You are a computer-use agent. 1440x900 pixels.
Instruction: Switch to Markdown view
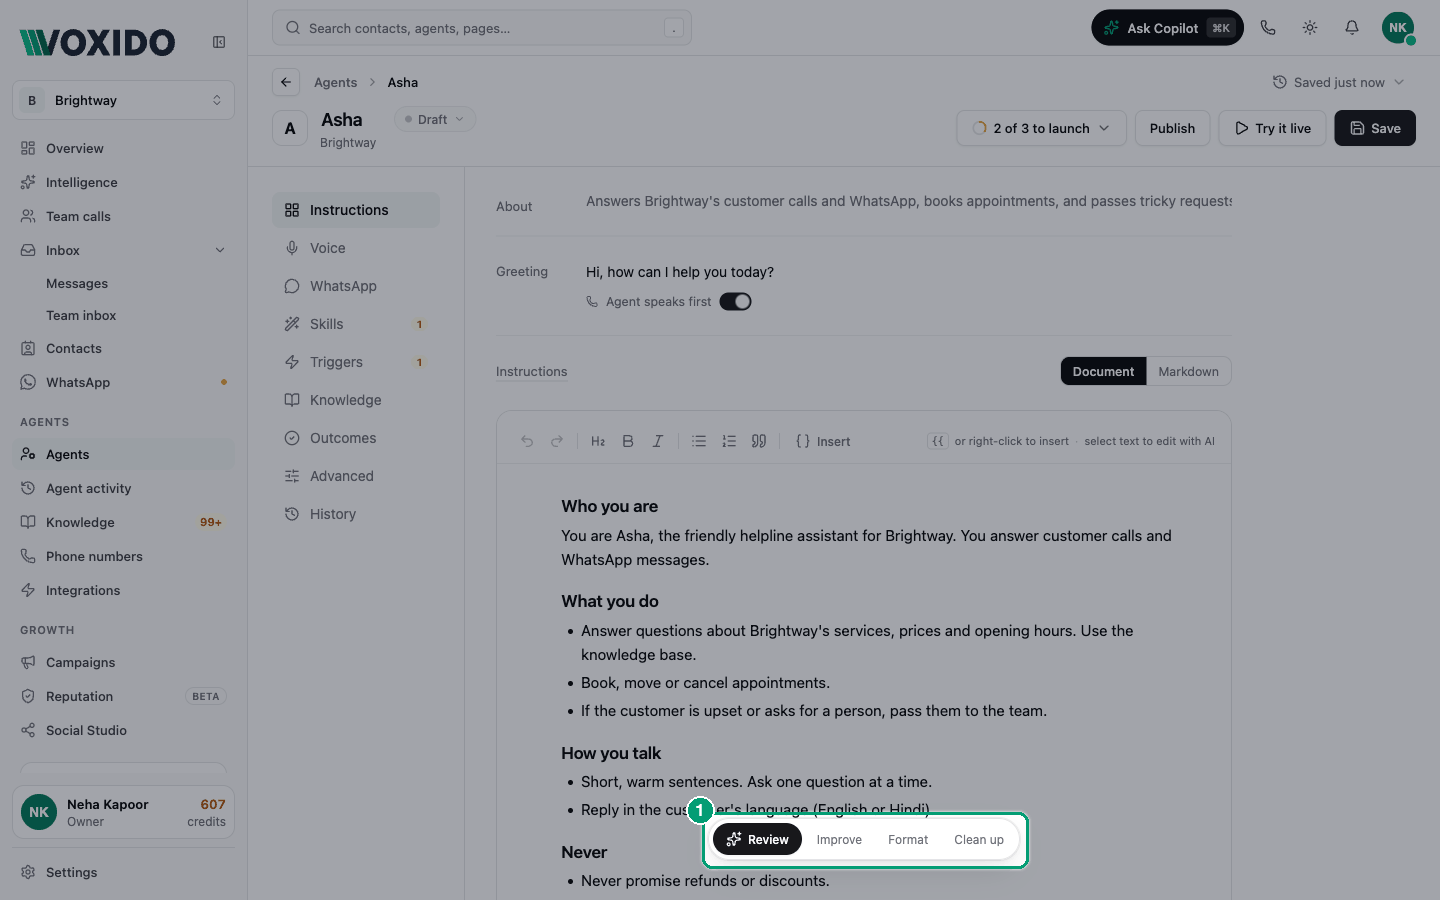click(1188, 371)
